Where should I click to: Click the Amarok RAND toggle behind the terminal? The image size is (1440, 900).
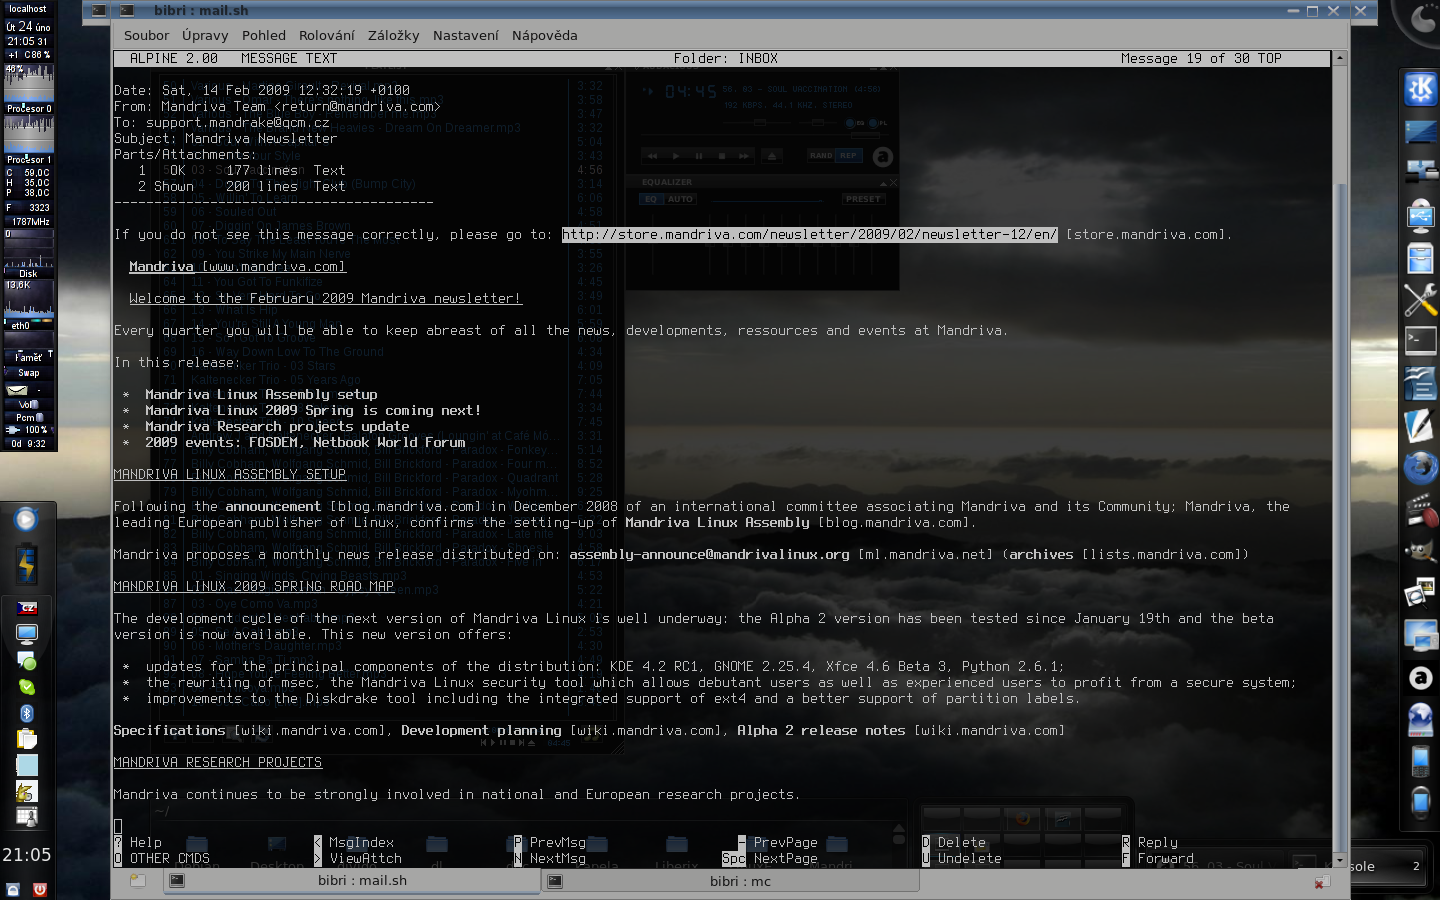tap(821, 156)
